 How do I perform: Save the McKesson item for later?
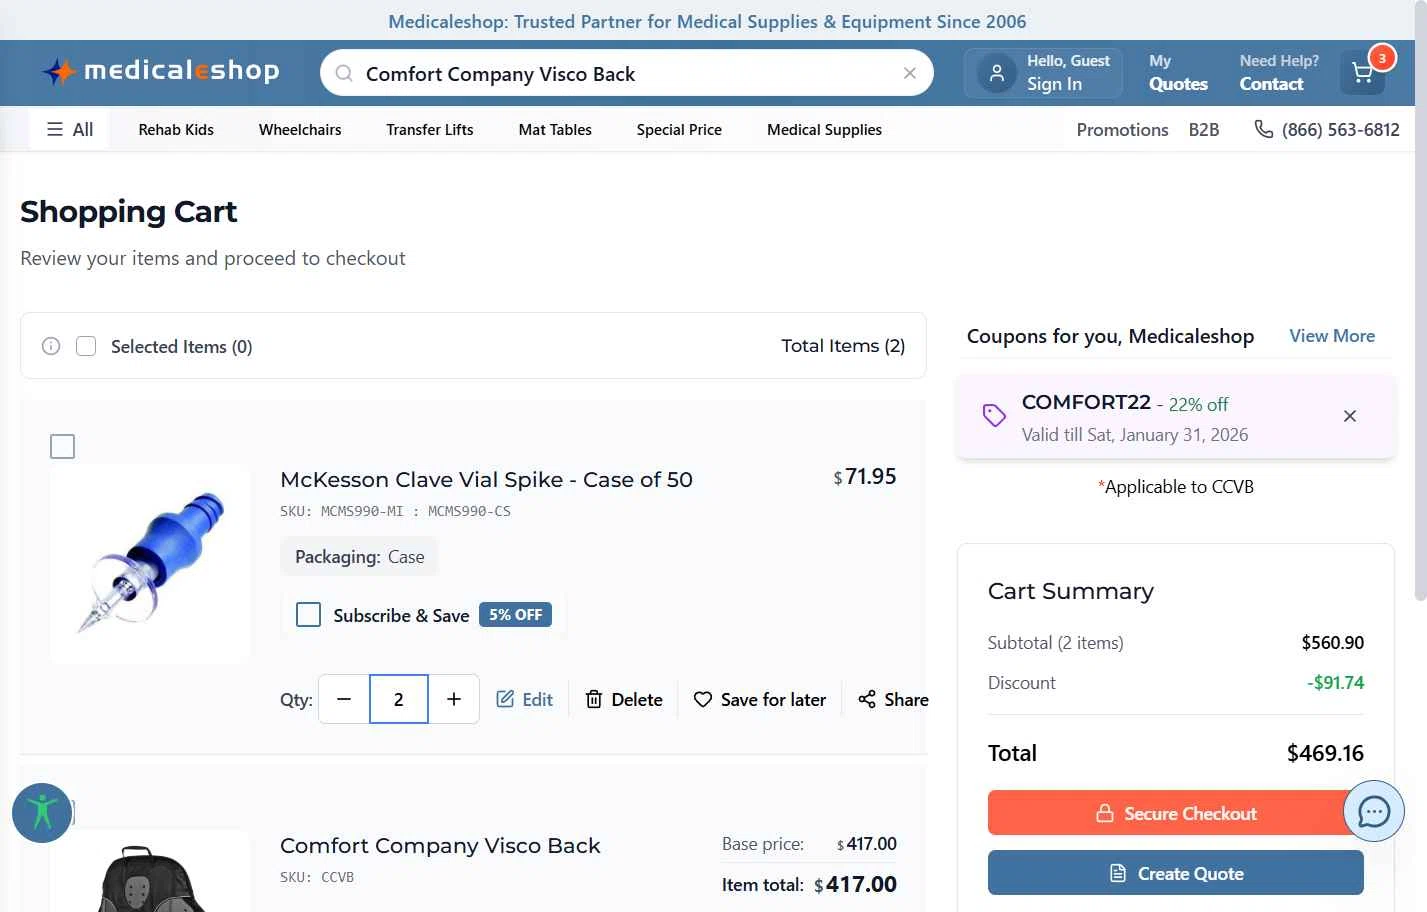pyautogui.click(x=760, y=699)
